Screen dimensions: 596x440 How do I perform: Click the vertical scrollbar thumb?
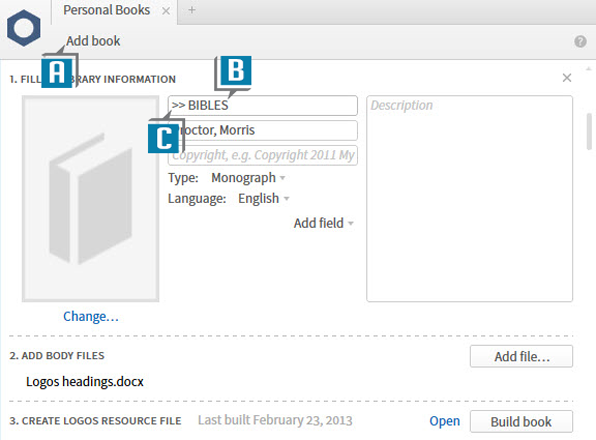[589, 131]
